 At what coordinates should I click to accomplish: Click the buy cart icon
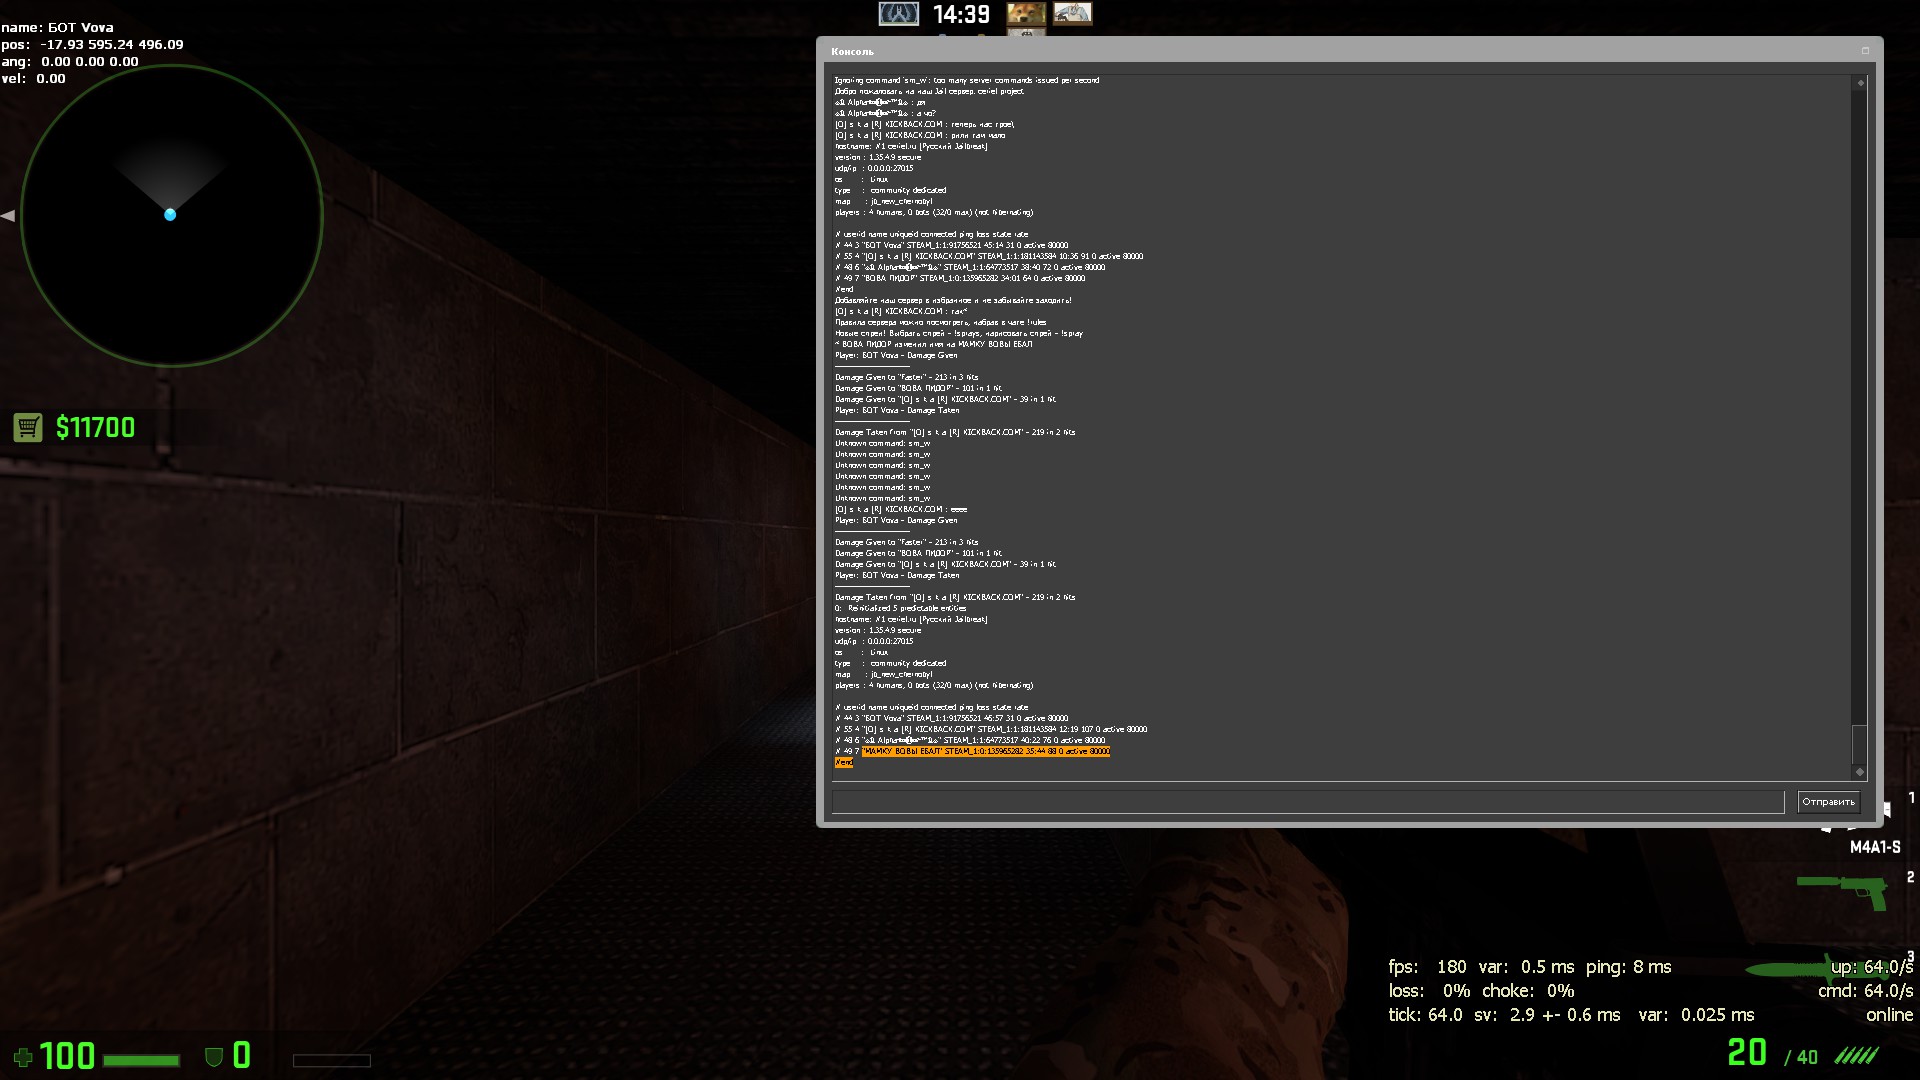28,428
